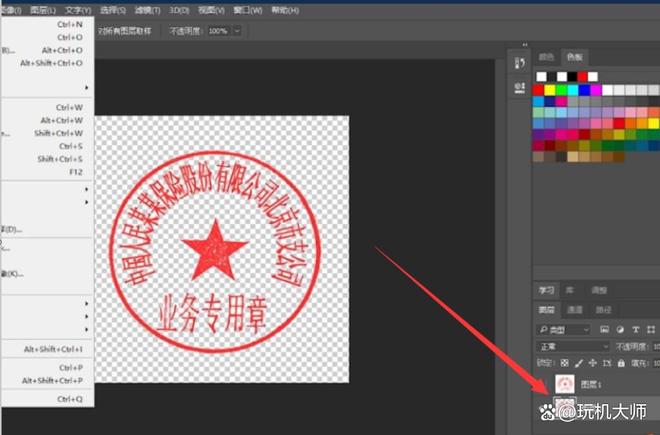Screen dimensions: 660x435
Task: Click the lock image pixels brush icon
Action: coord(577,362)
